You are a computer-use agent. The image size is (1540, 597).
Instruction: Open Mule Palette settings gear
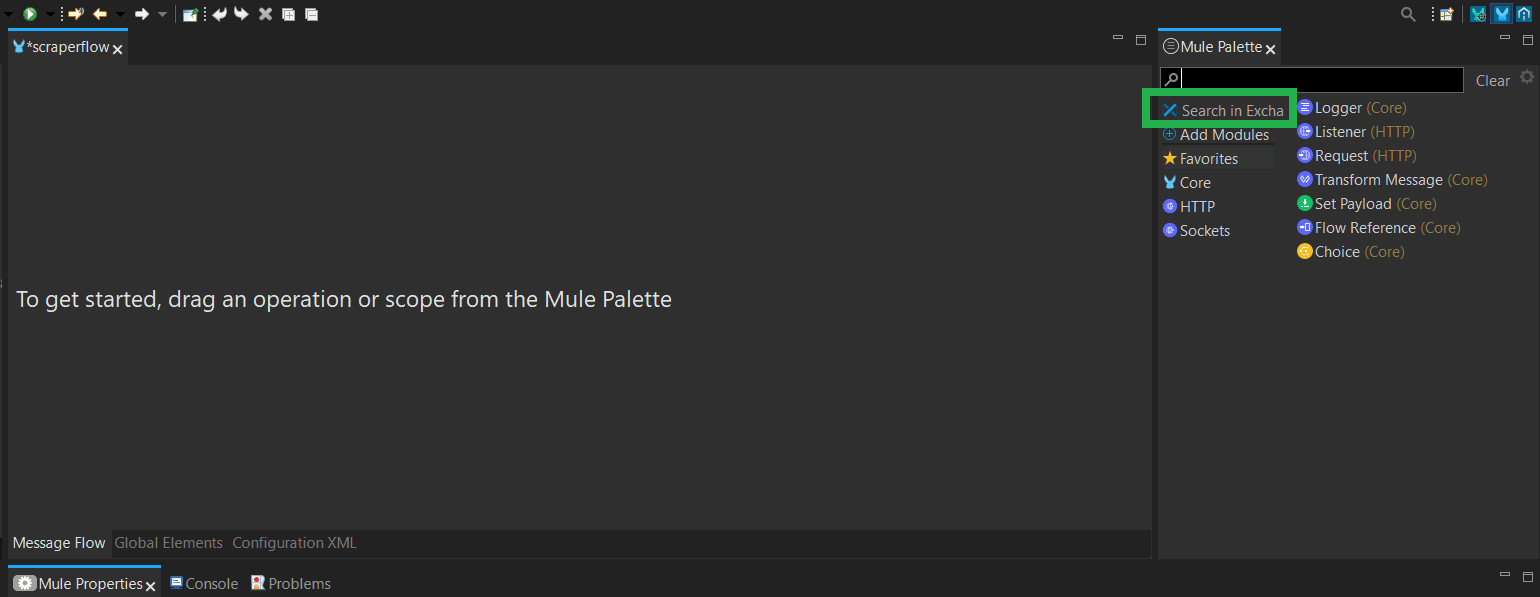click(1526, 77)
